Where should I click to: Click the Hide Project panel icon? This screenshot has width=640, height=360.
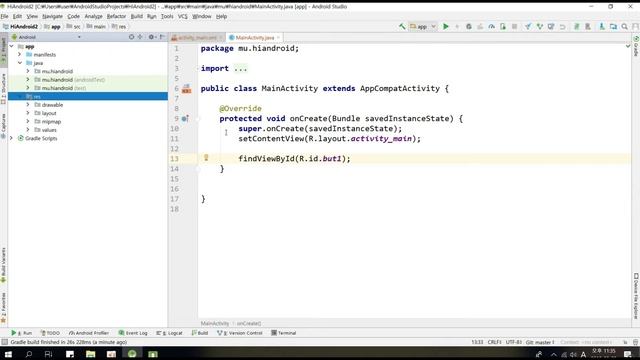tap(162, 37)
